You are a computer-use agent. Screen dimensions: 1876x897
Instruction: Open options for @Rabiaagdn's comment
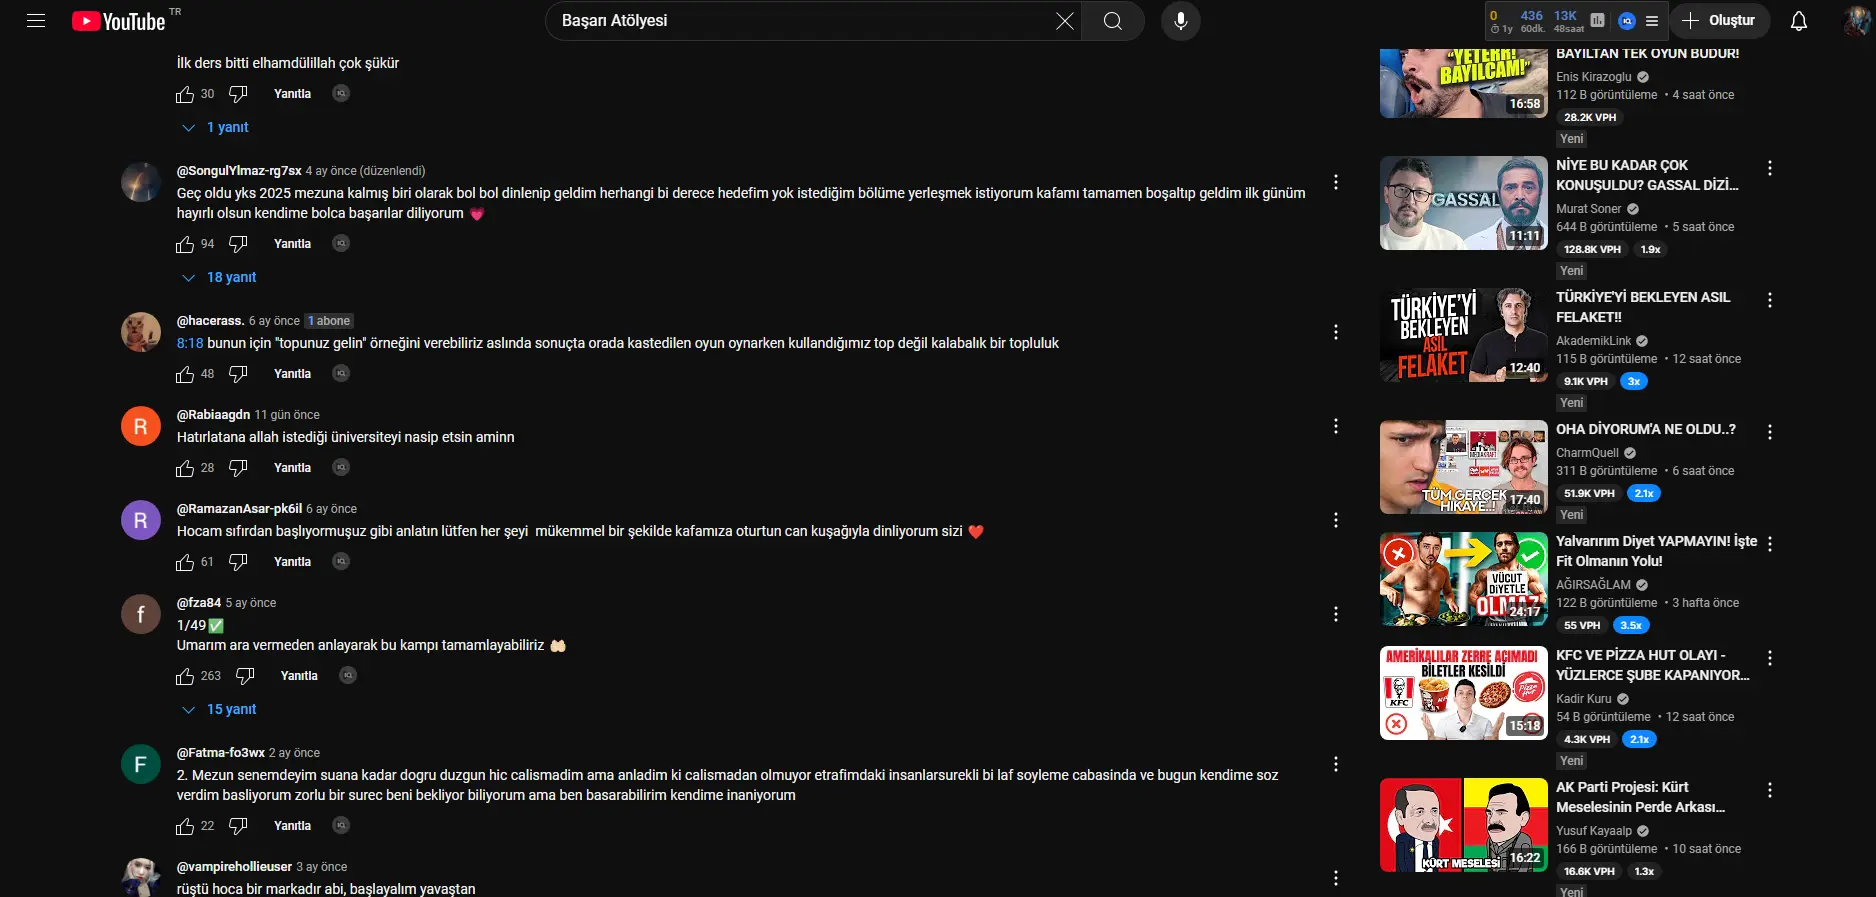pos(1336,426)
